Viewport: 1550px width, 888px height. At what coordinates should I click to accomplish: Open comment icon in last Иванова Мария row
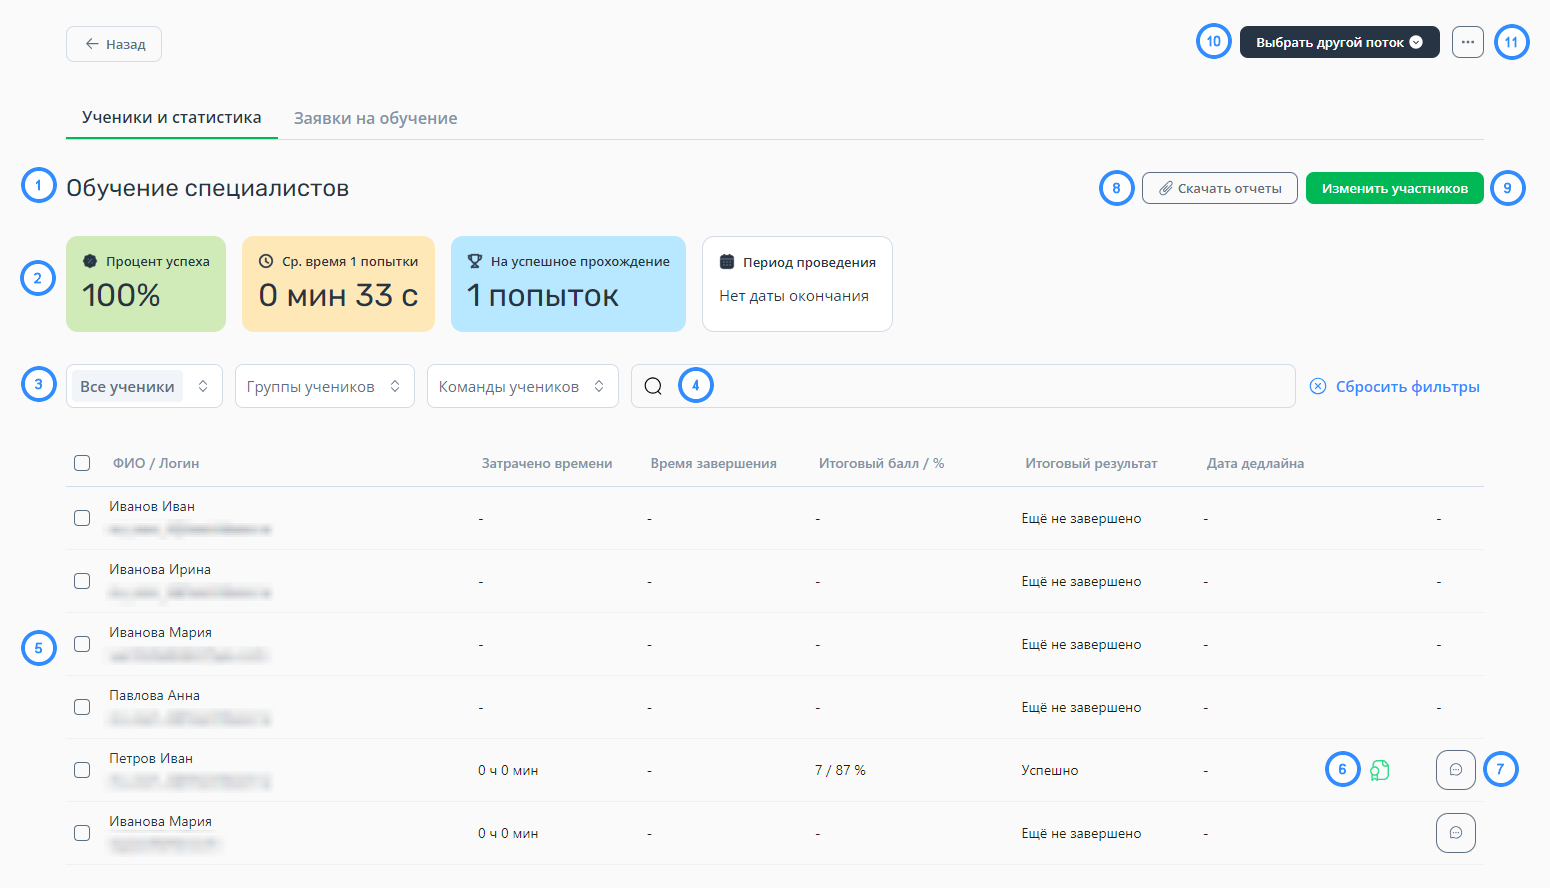(1455, 833)
